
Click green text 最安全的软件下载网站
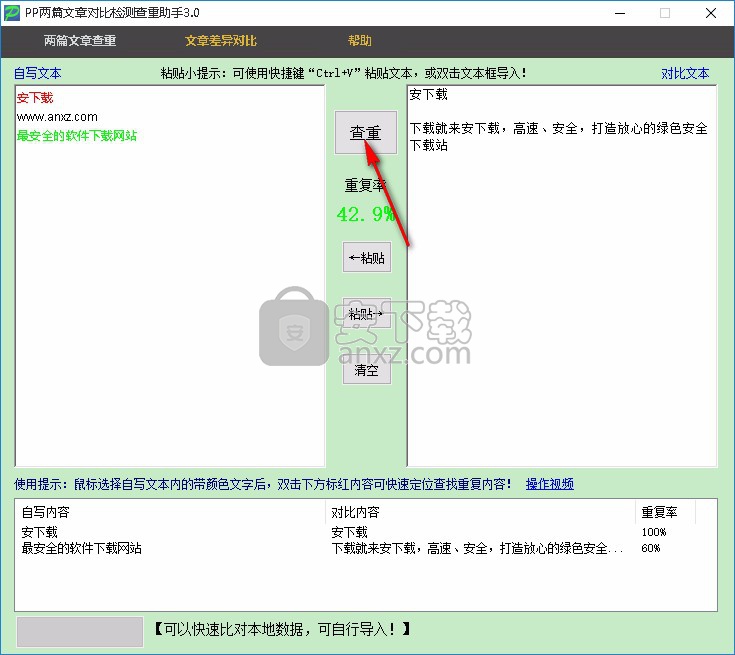click(77, 136)
